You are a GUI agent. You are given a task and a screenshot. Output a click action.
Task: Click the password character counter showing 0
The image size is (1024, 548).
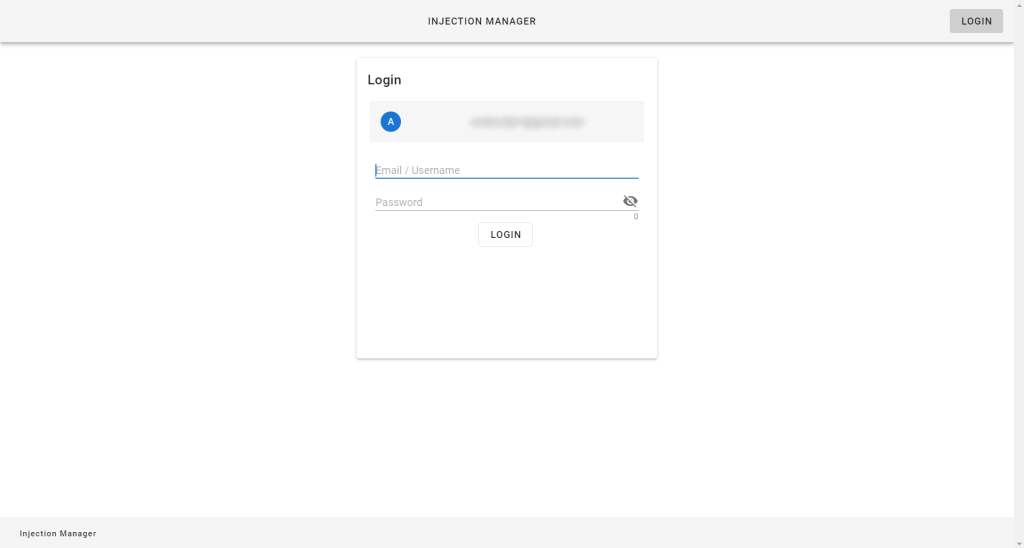click(x=635, y=217)
